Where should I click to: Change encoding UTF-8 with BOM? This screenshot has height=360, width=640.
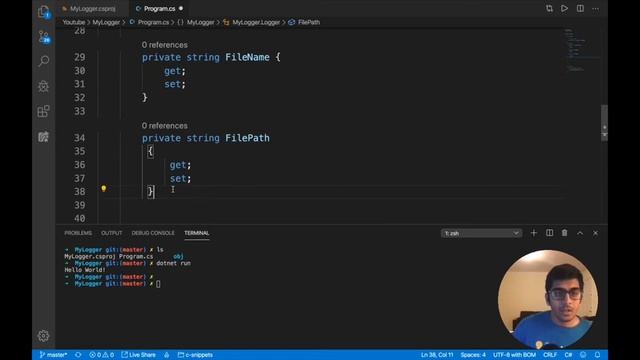pyautogui.click(x=514, y=355)
